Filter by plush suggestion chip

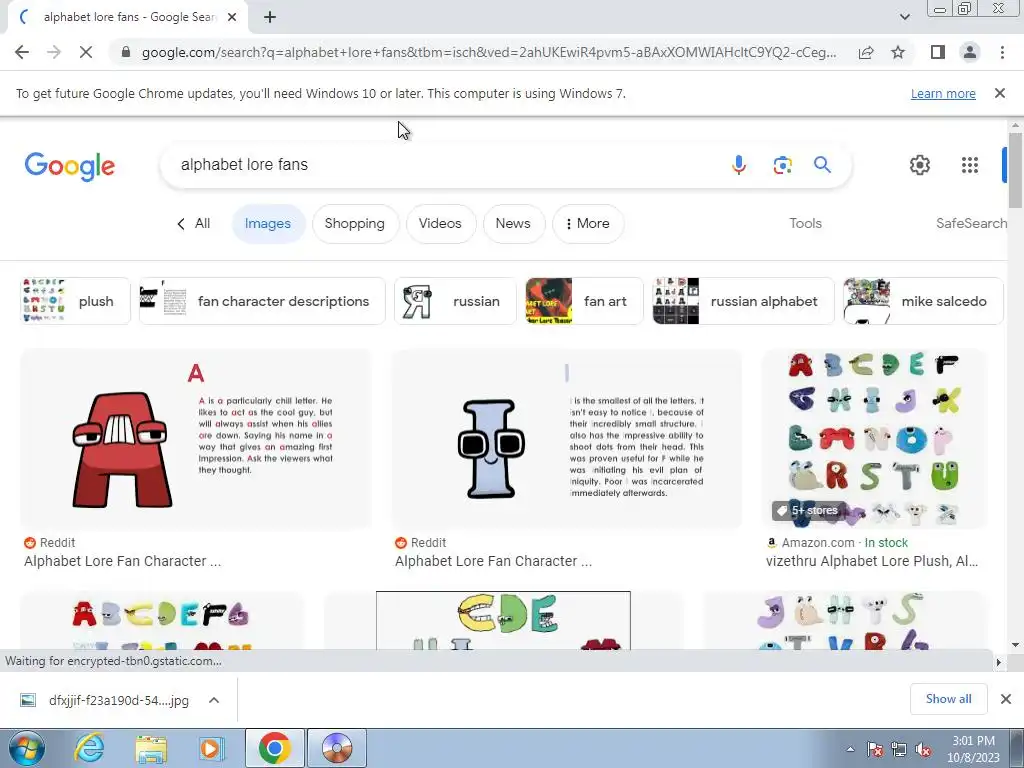75,301
